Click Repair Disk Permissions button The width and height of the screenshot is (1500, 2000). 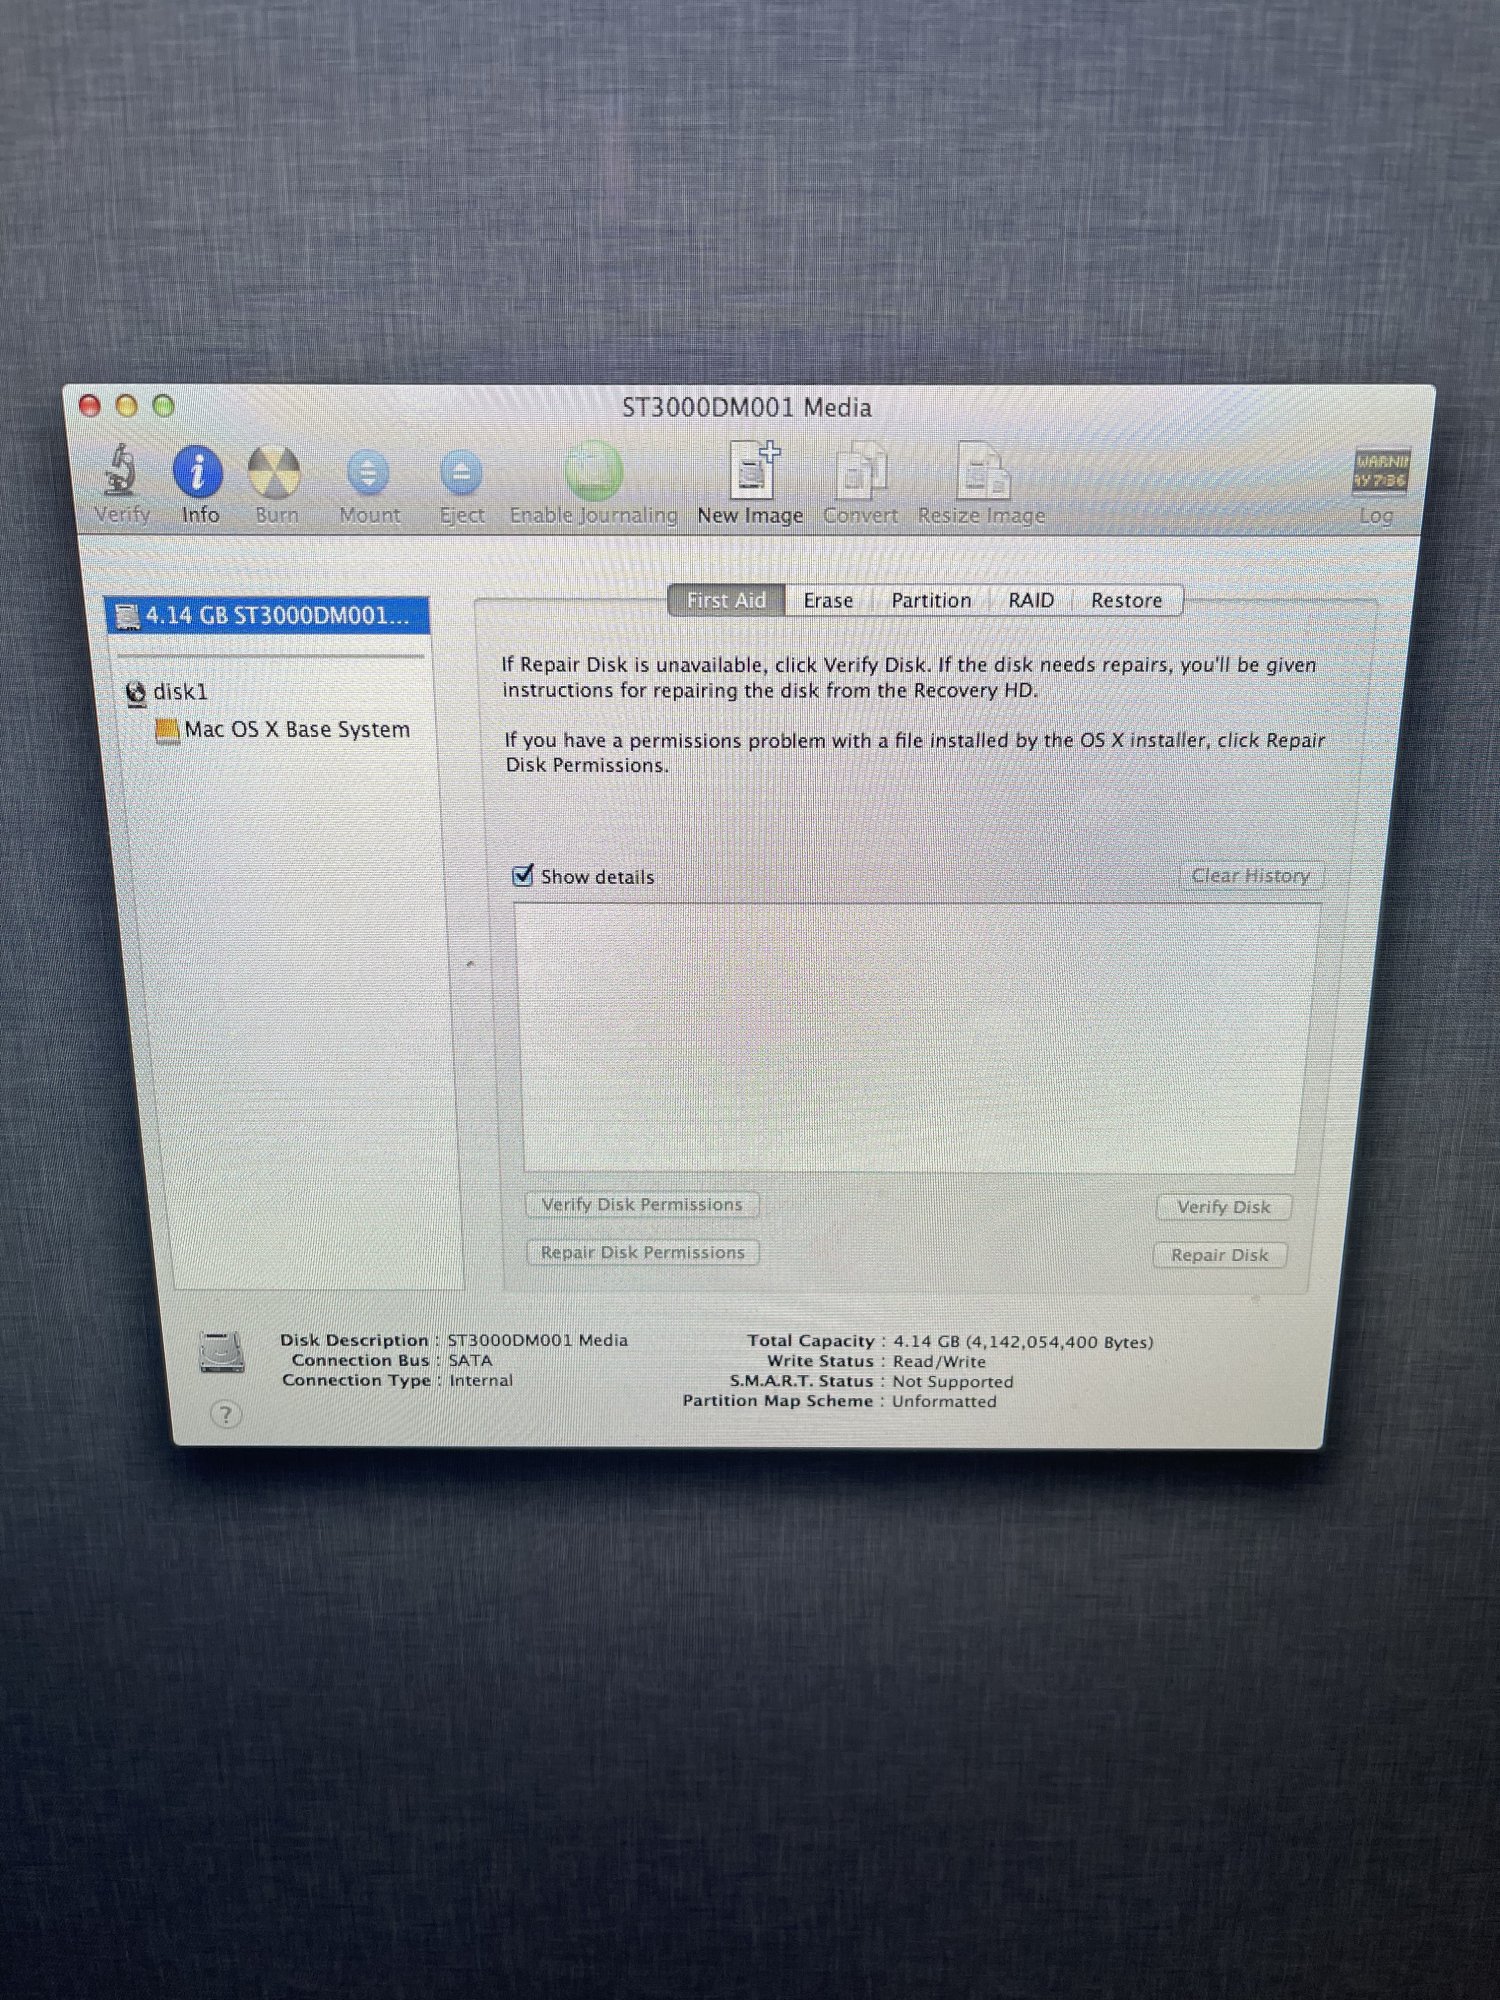(643, 1253)
